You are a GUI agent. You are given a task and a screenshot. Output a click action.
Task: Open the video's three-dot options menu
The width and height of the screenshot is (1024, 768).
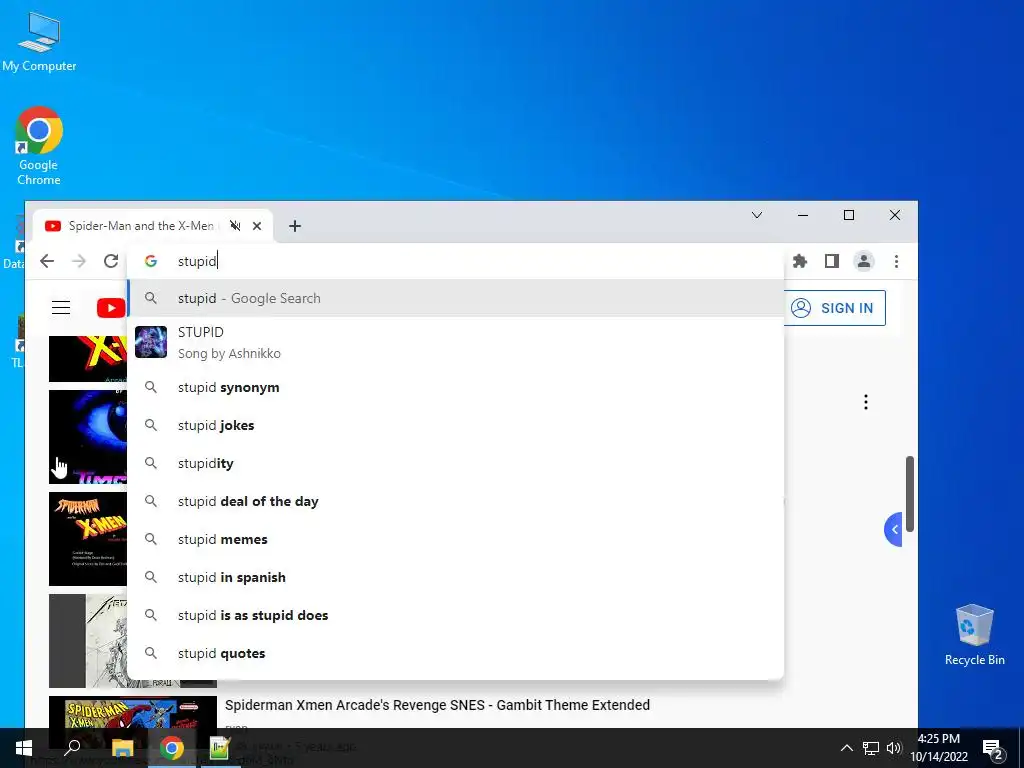[x=866, y=402]
